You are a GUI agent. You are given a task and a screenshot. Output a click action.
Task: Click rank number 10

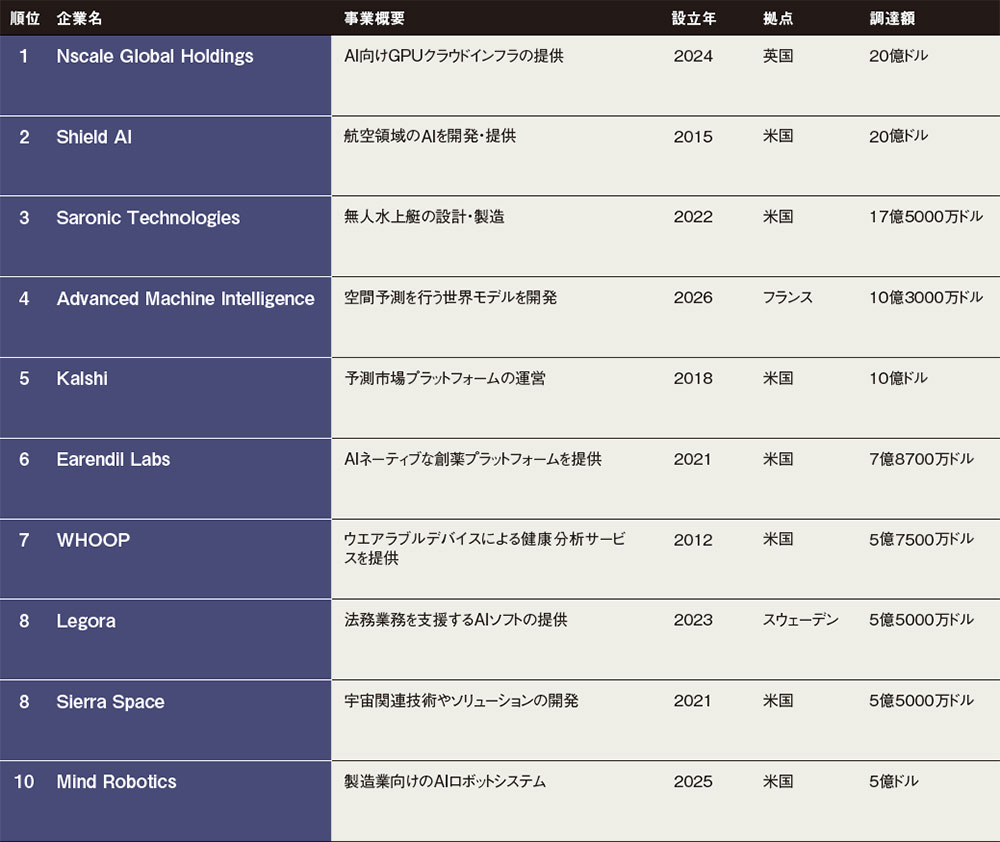coord(24,782)
